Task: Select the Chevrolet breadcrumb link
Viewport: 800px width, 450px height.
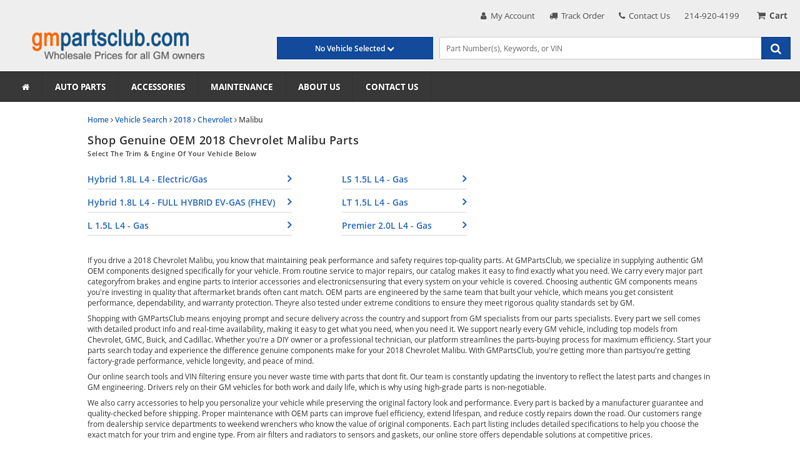Action: point(215,119)
